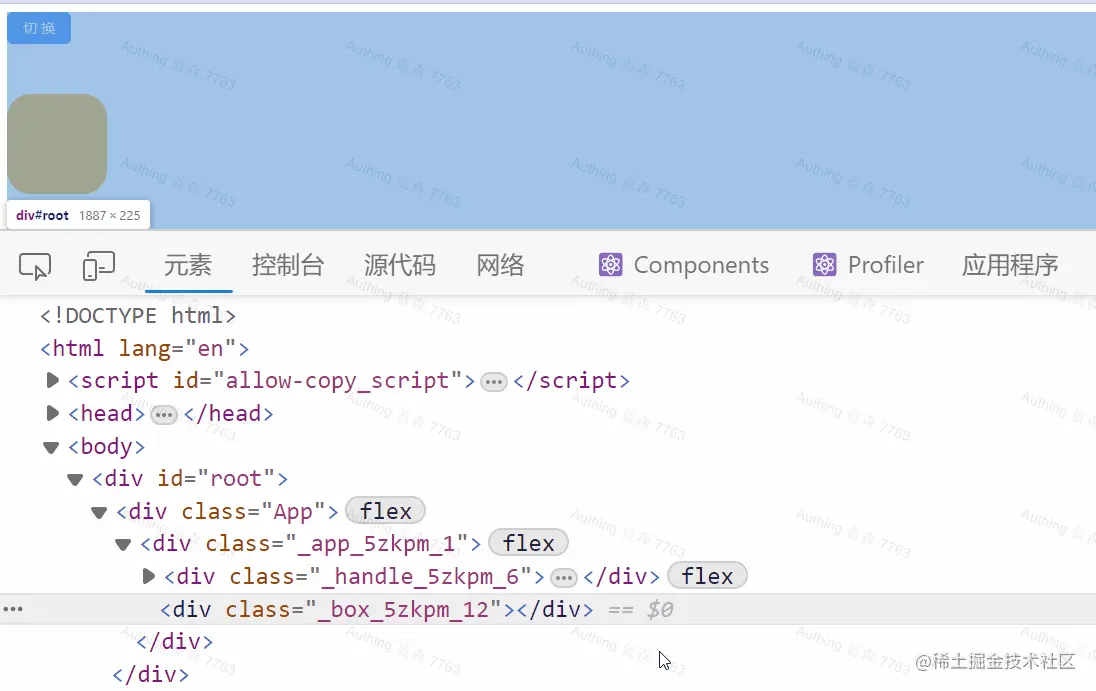This screenshot has width=1096, height=691.
Task: Expand the head element node
Action: tap(52, 413)
